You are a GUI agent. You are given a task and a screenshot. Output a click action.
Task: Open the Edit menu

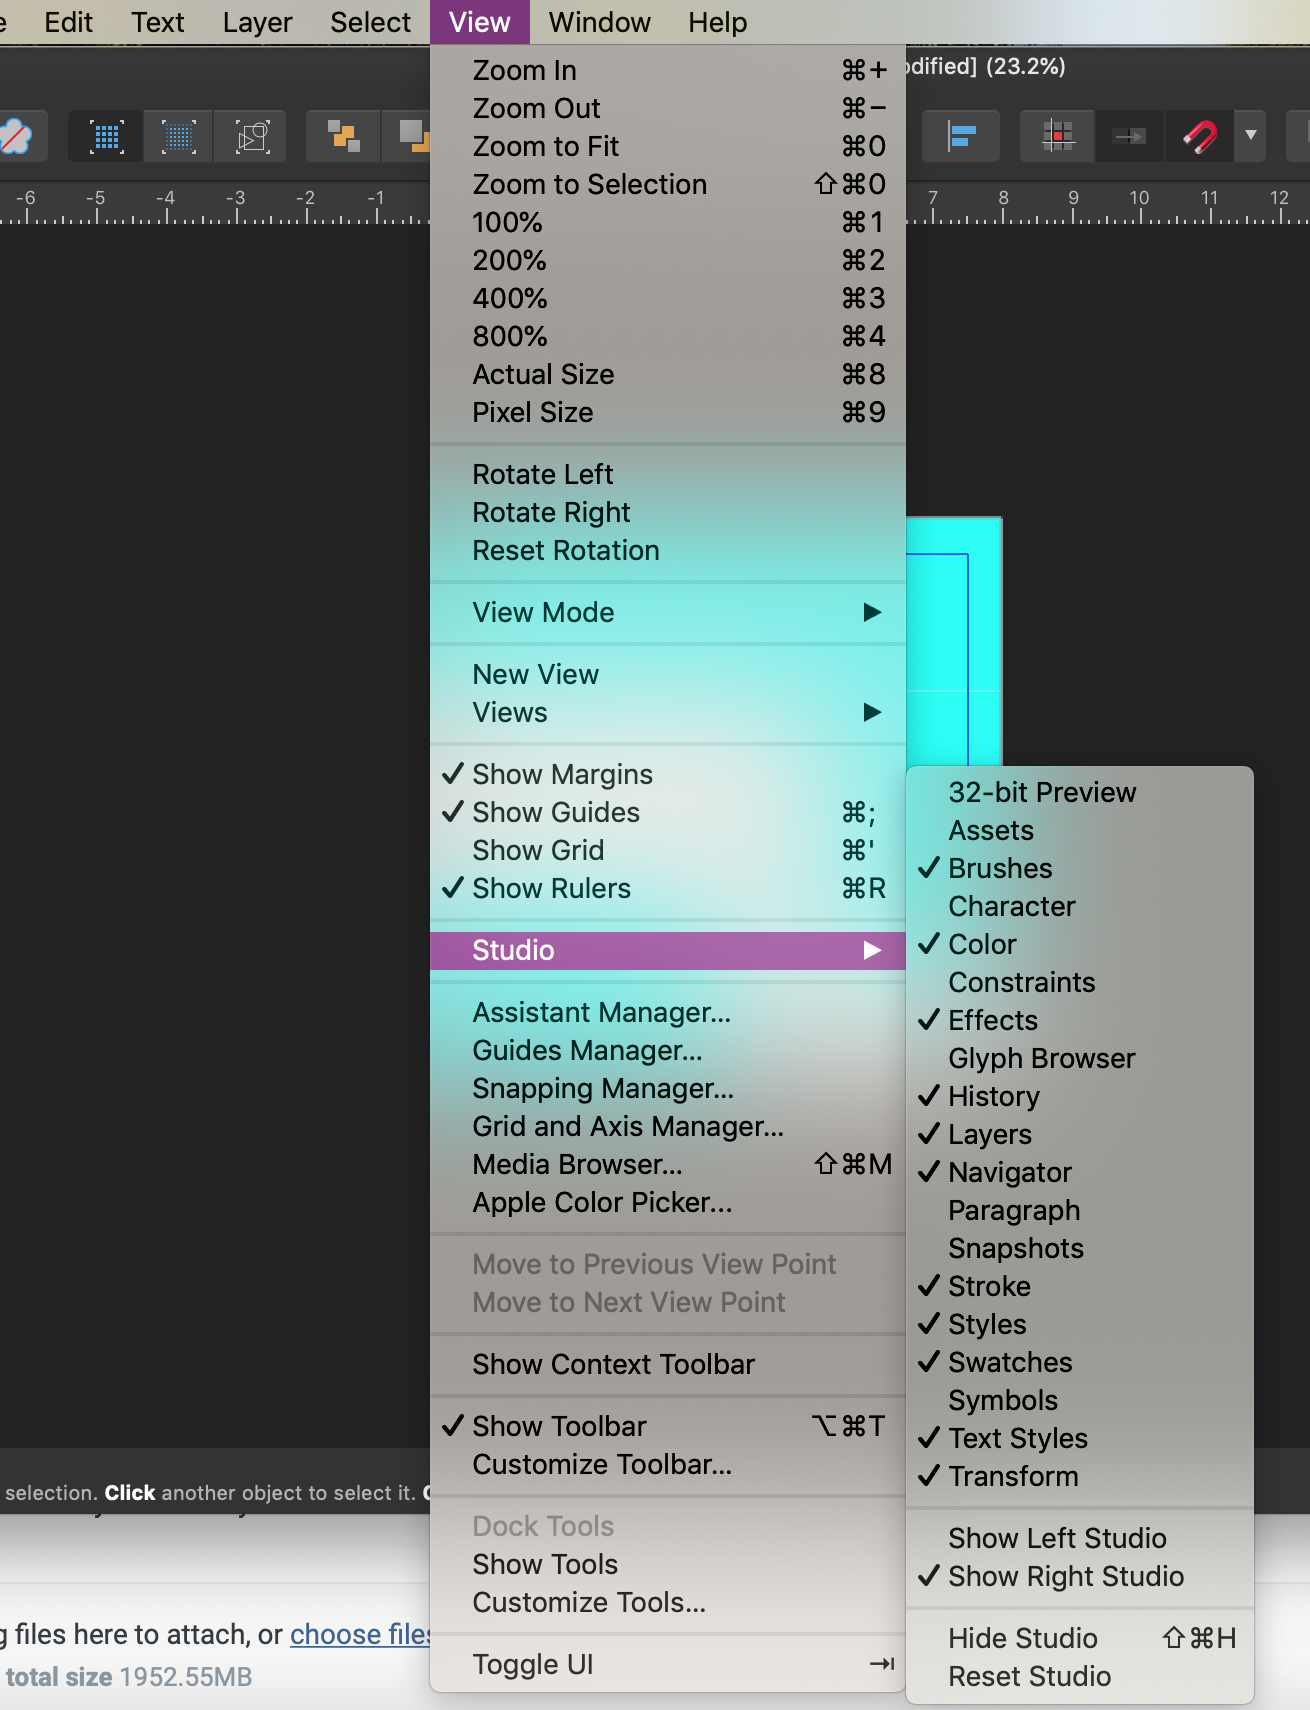point(68,22)
